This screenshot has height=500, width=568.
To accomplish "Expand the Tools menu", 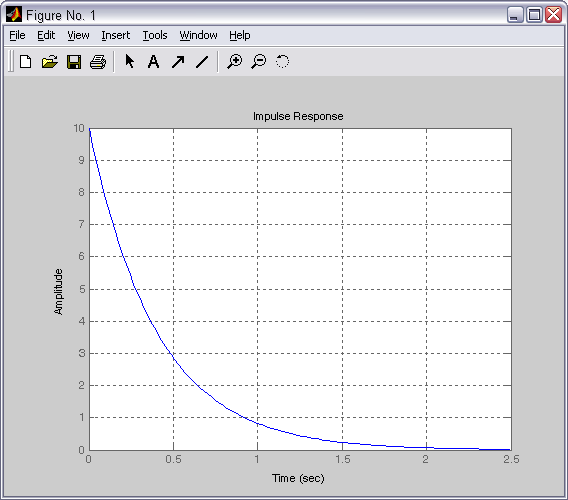I will tap(155, 35).
